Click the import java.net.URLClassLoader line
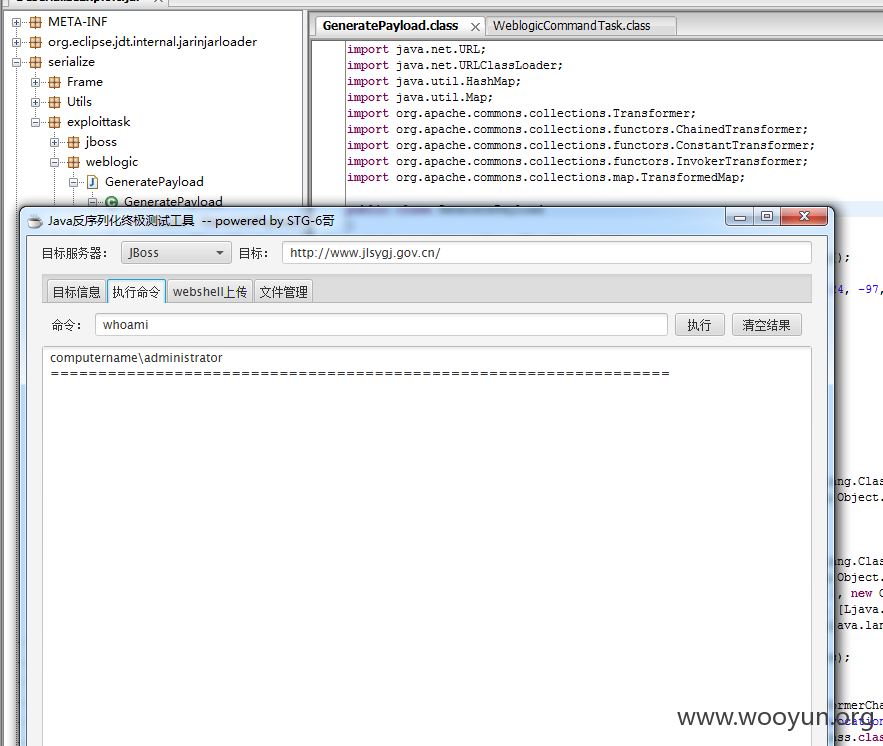 pyautogui.click(x=454, y=65)
